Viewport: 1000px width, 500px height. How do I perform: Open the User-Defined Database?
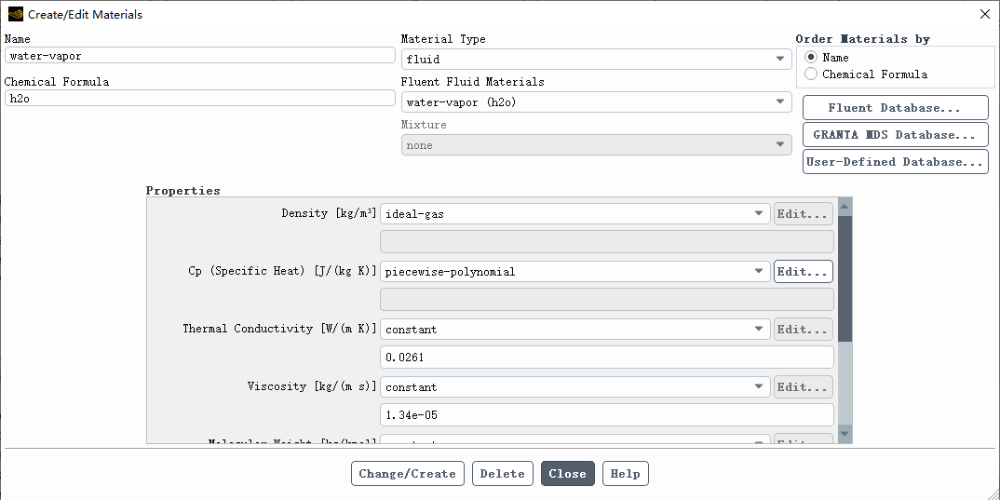click(x=895, y=162)
